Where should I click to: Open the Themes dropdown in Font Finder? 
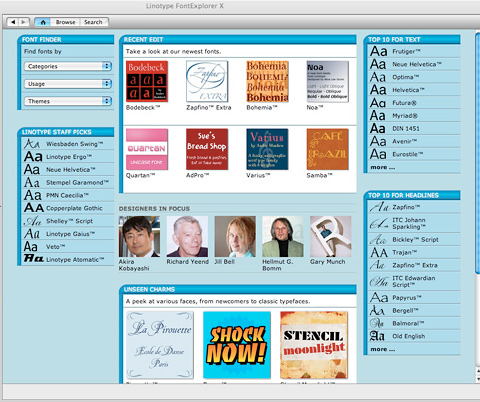pyautogui.click(x=68, y=101)
